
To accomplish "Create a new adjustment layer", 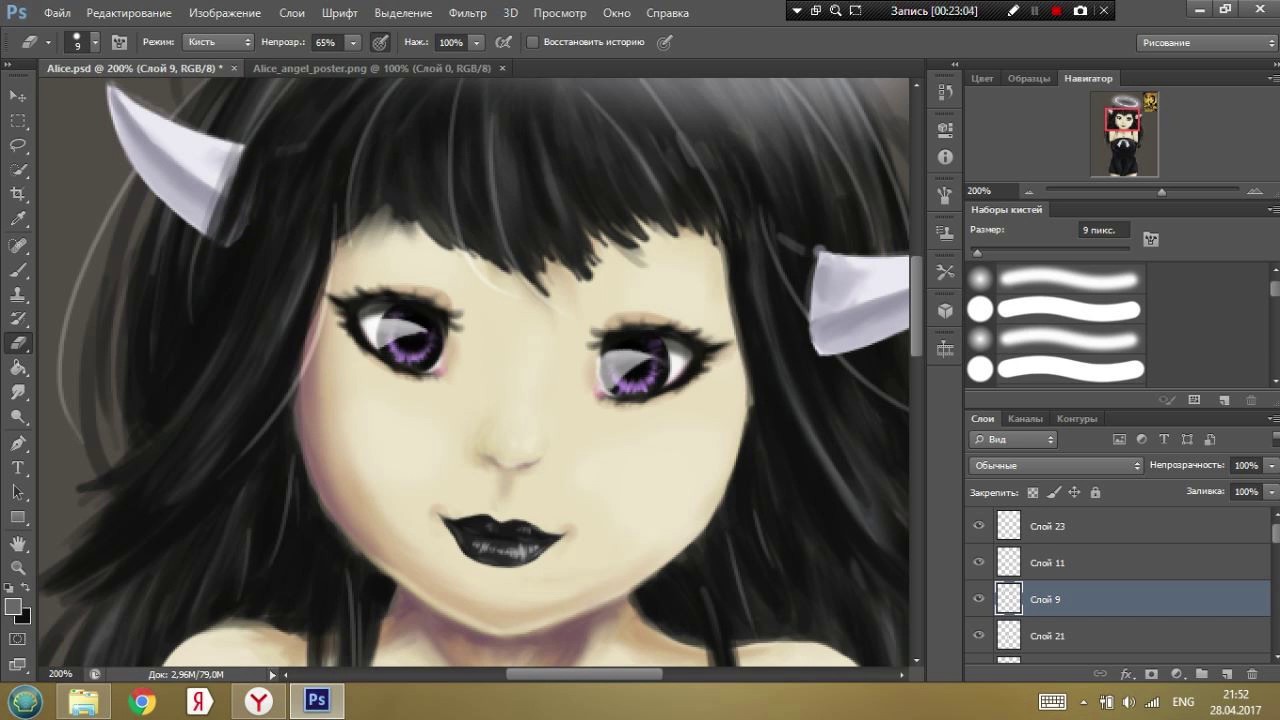I will [1176, 675].
